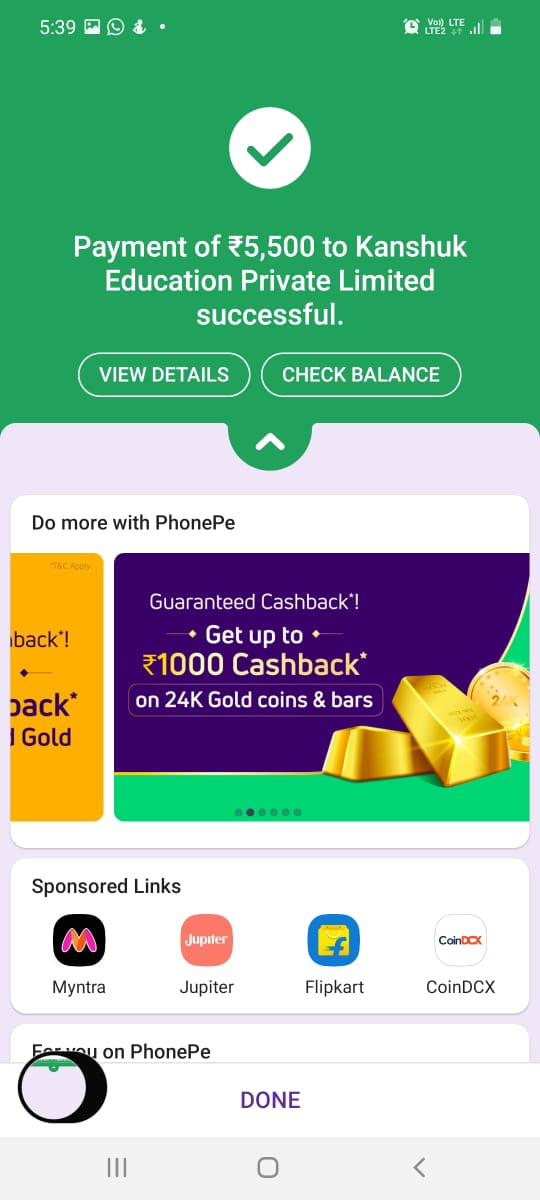Tap the alarm icon in status bar

(x=411, y=27)
